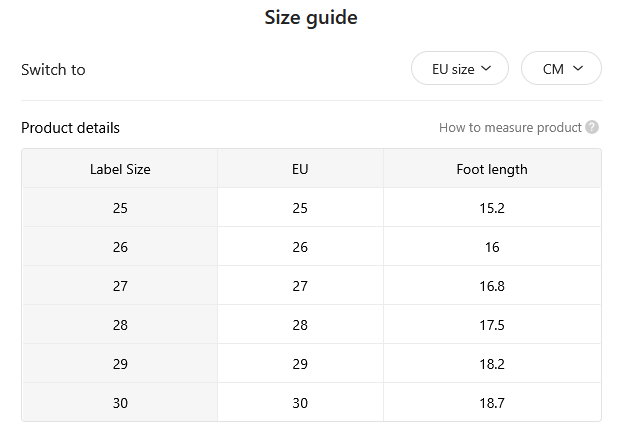This screenshot has width=621, height=433.
Task: Click the chevron beside EU size
Action: [486, 68]
